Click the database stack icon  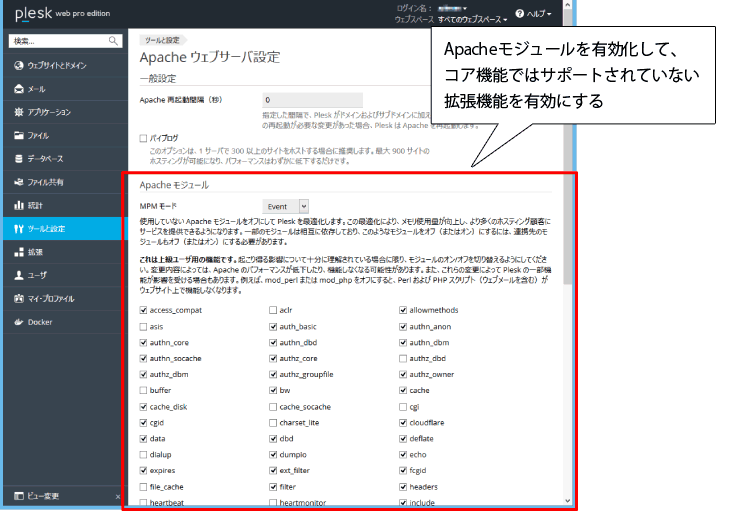[19, 158]
